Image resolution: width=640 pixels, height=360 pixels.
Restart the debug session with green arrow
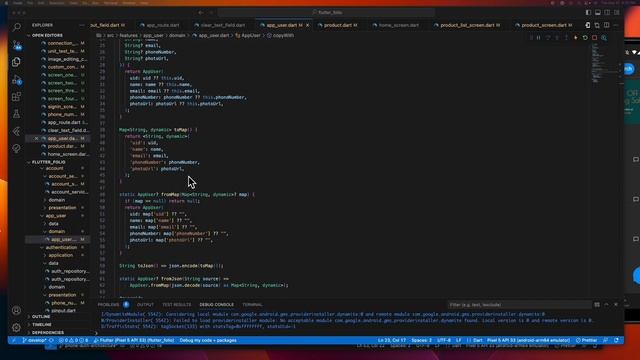click(x=585, y=38)
